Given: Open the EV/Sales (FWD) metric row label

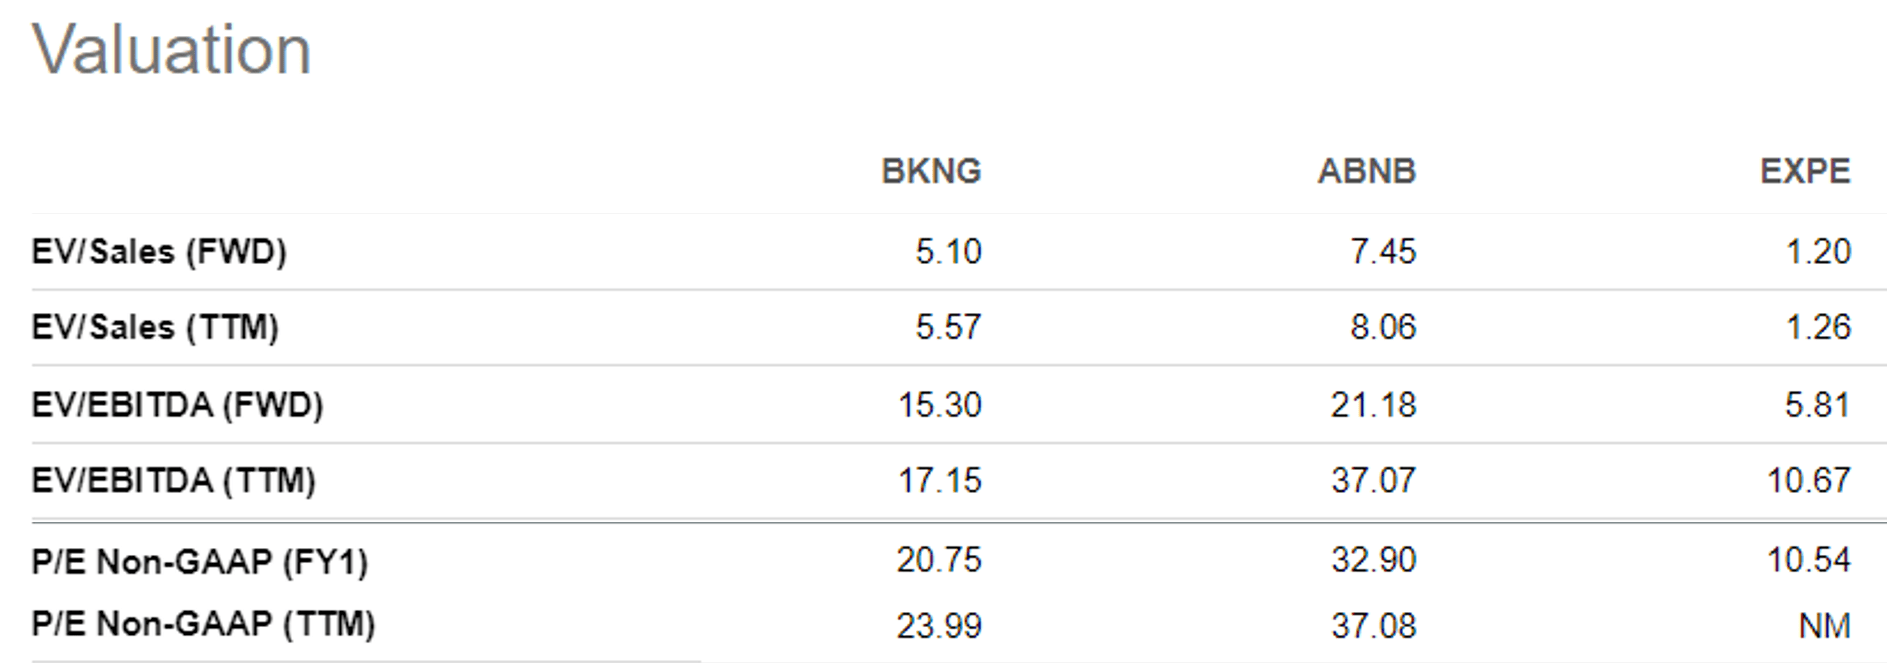Looking at the screenshot, I should point(159,251).
